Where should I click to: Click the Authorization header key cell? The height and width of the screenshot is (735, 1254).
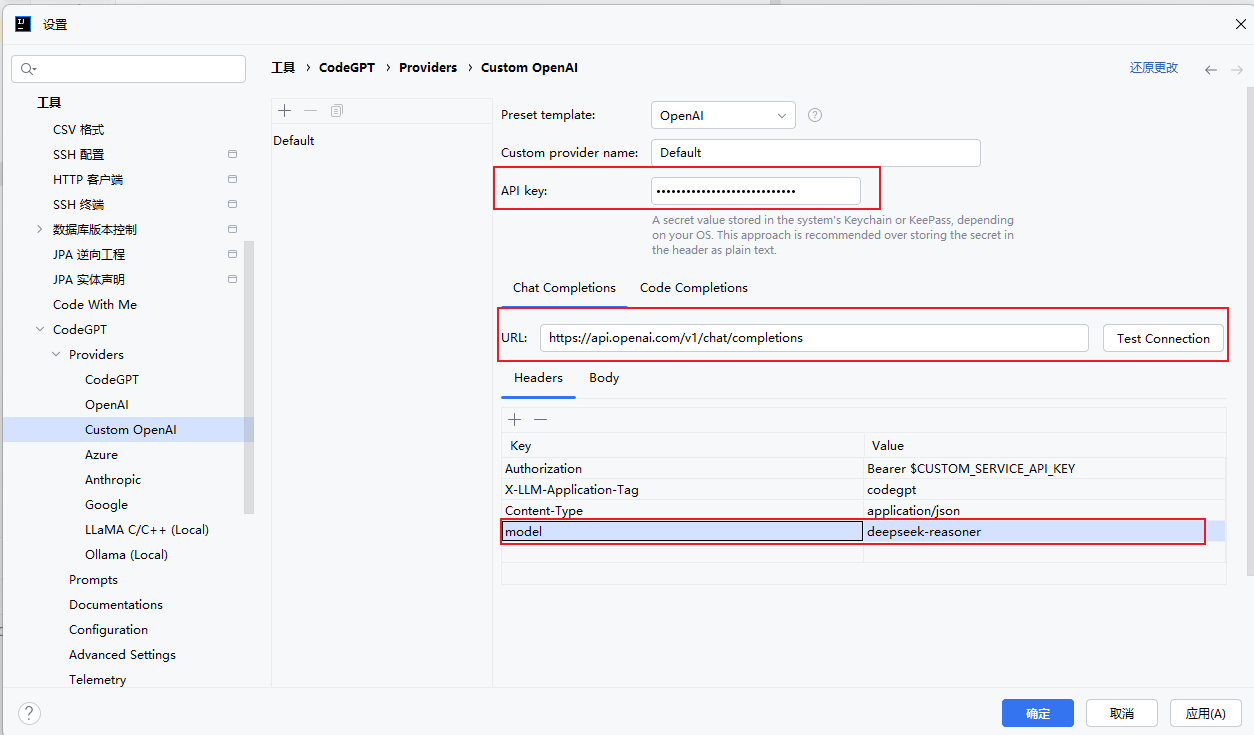(682, 468)
